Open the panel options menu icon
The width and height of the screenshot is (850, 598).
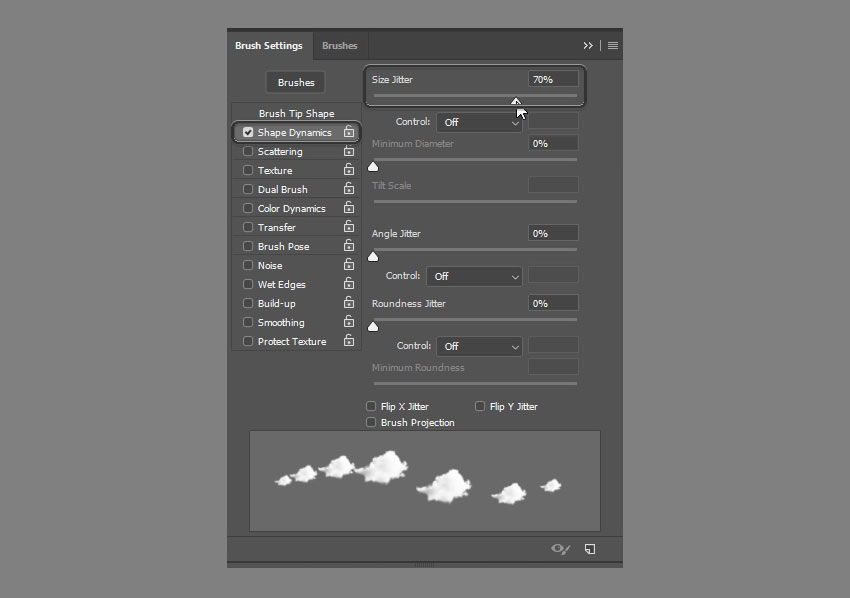pyautogui.click(x=613, y=46)
